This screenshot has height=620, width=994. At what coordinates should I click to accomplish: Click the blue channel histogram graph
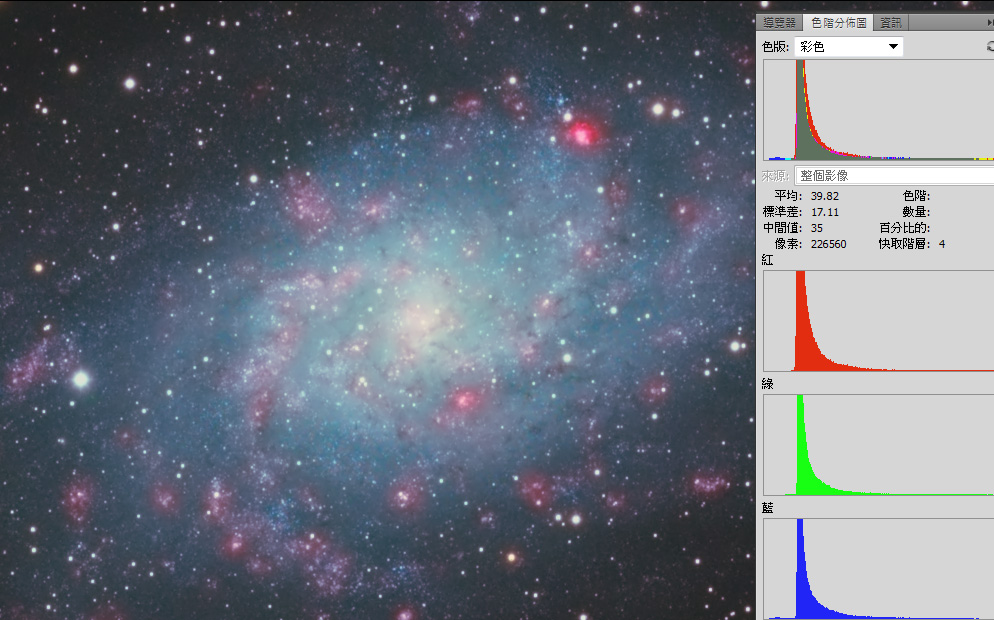(x=878, y=568)
